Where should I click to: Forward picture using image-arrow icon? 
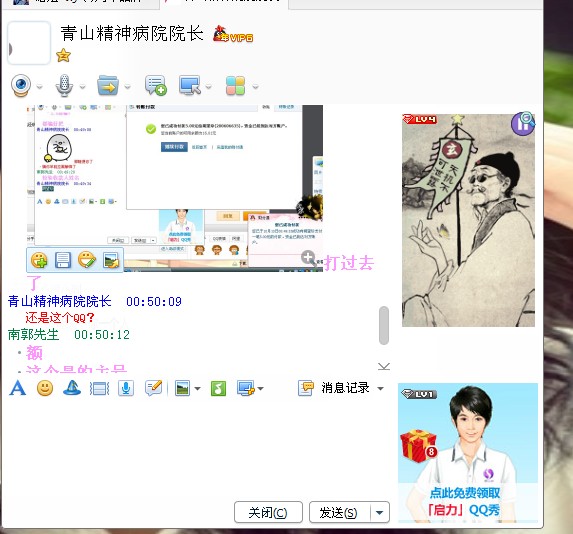[111, 260]
